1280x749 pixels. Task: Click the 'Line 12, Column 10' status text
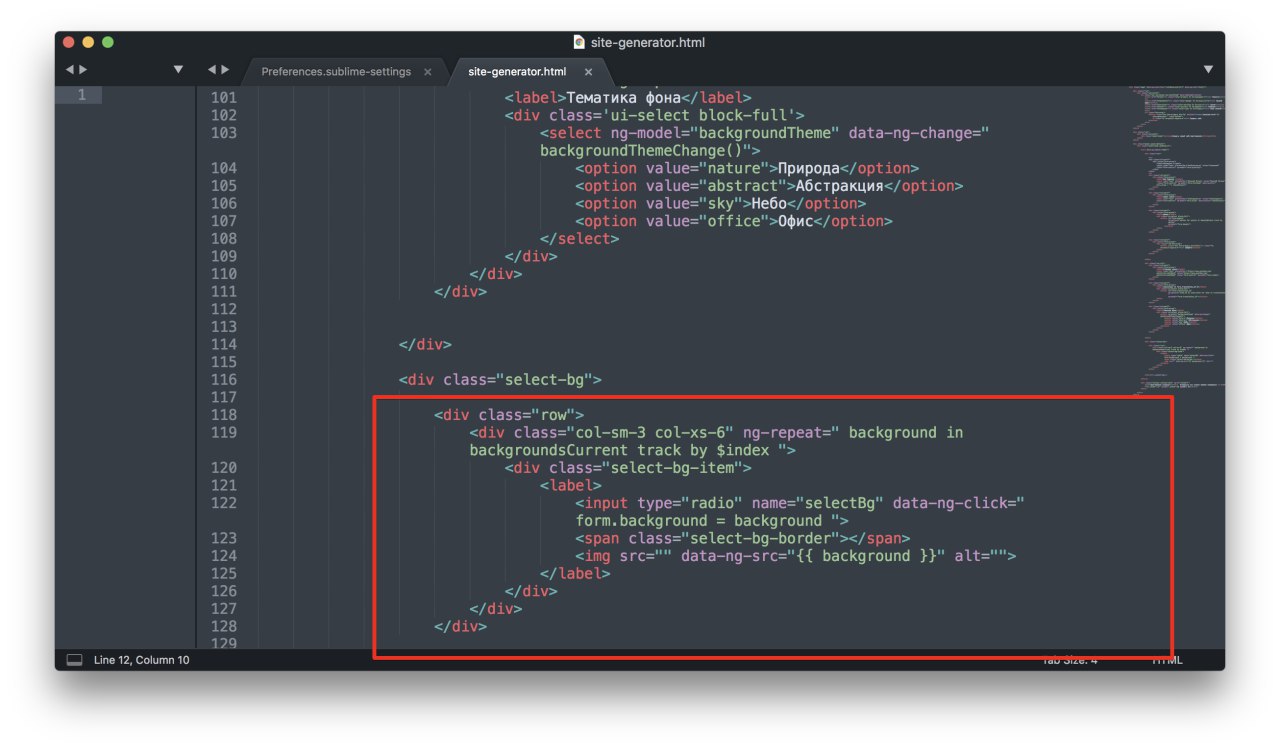click(x=141, y=660)
